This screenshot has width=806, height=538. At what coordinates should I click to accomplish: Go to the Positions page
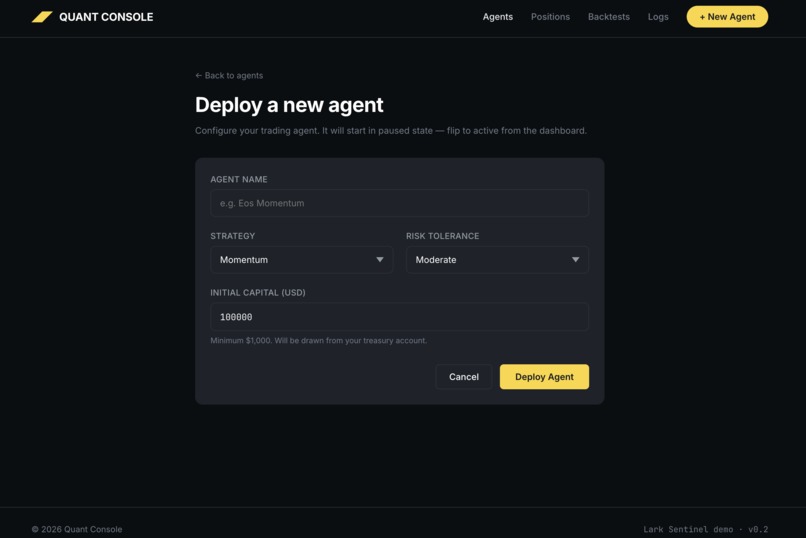[x=550, y=17]
